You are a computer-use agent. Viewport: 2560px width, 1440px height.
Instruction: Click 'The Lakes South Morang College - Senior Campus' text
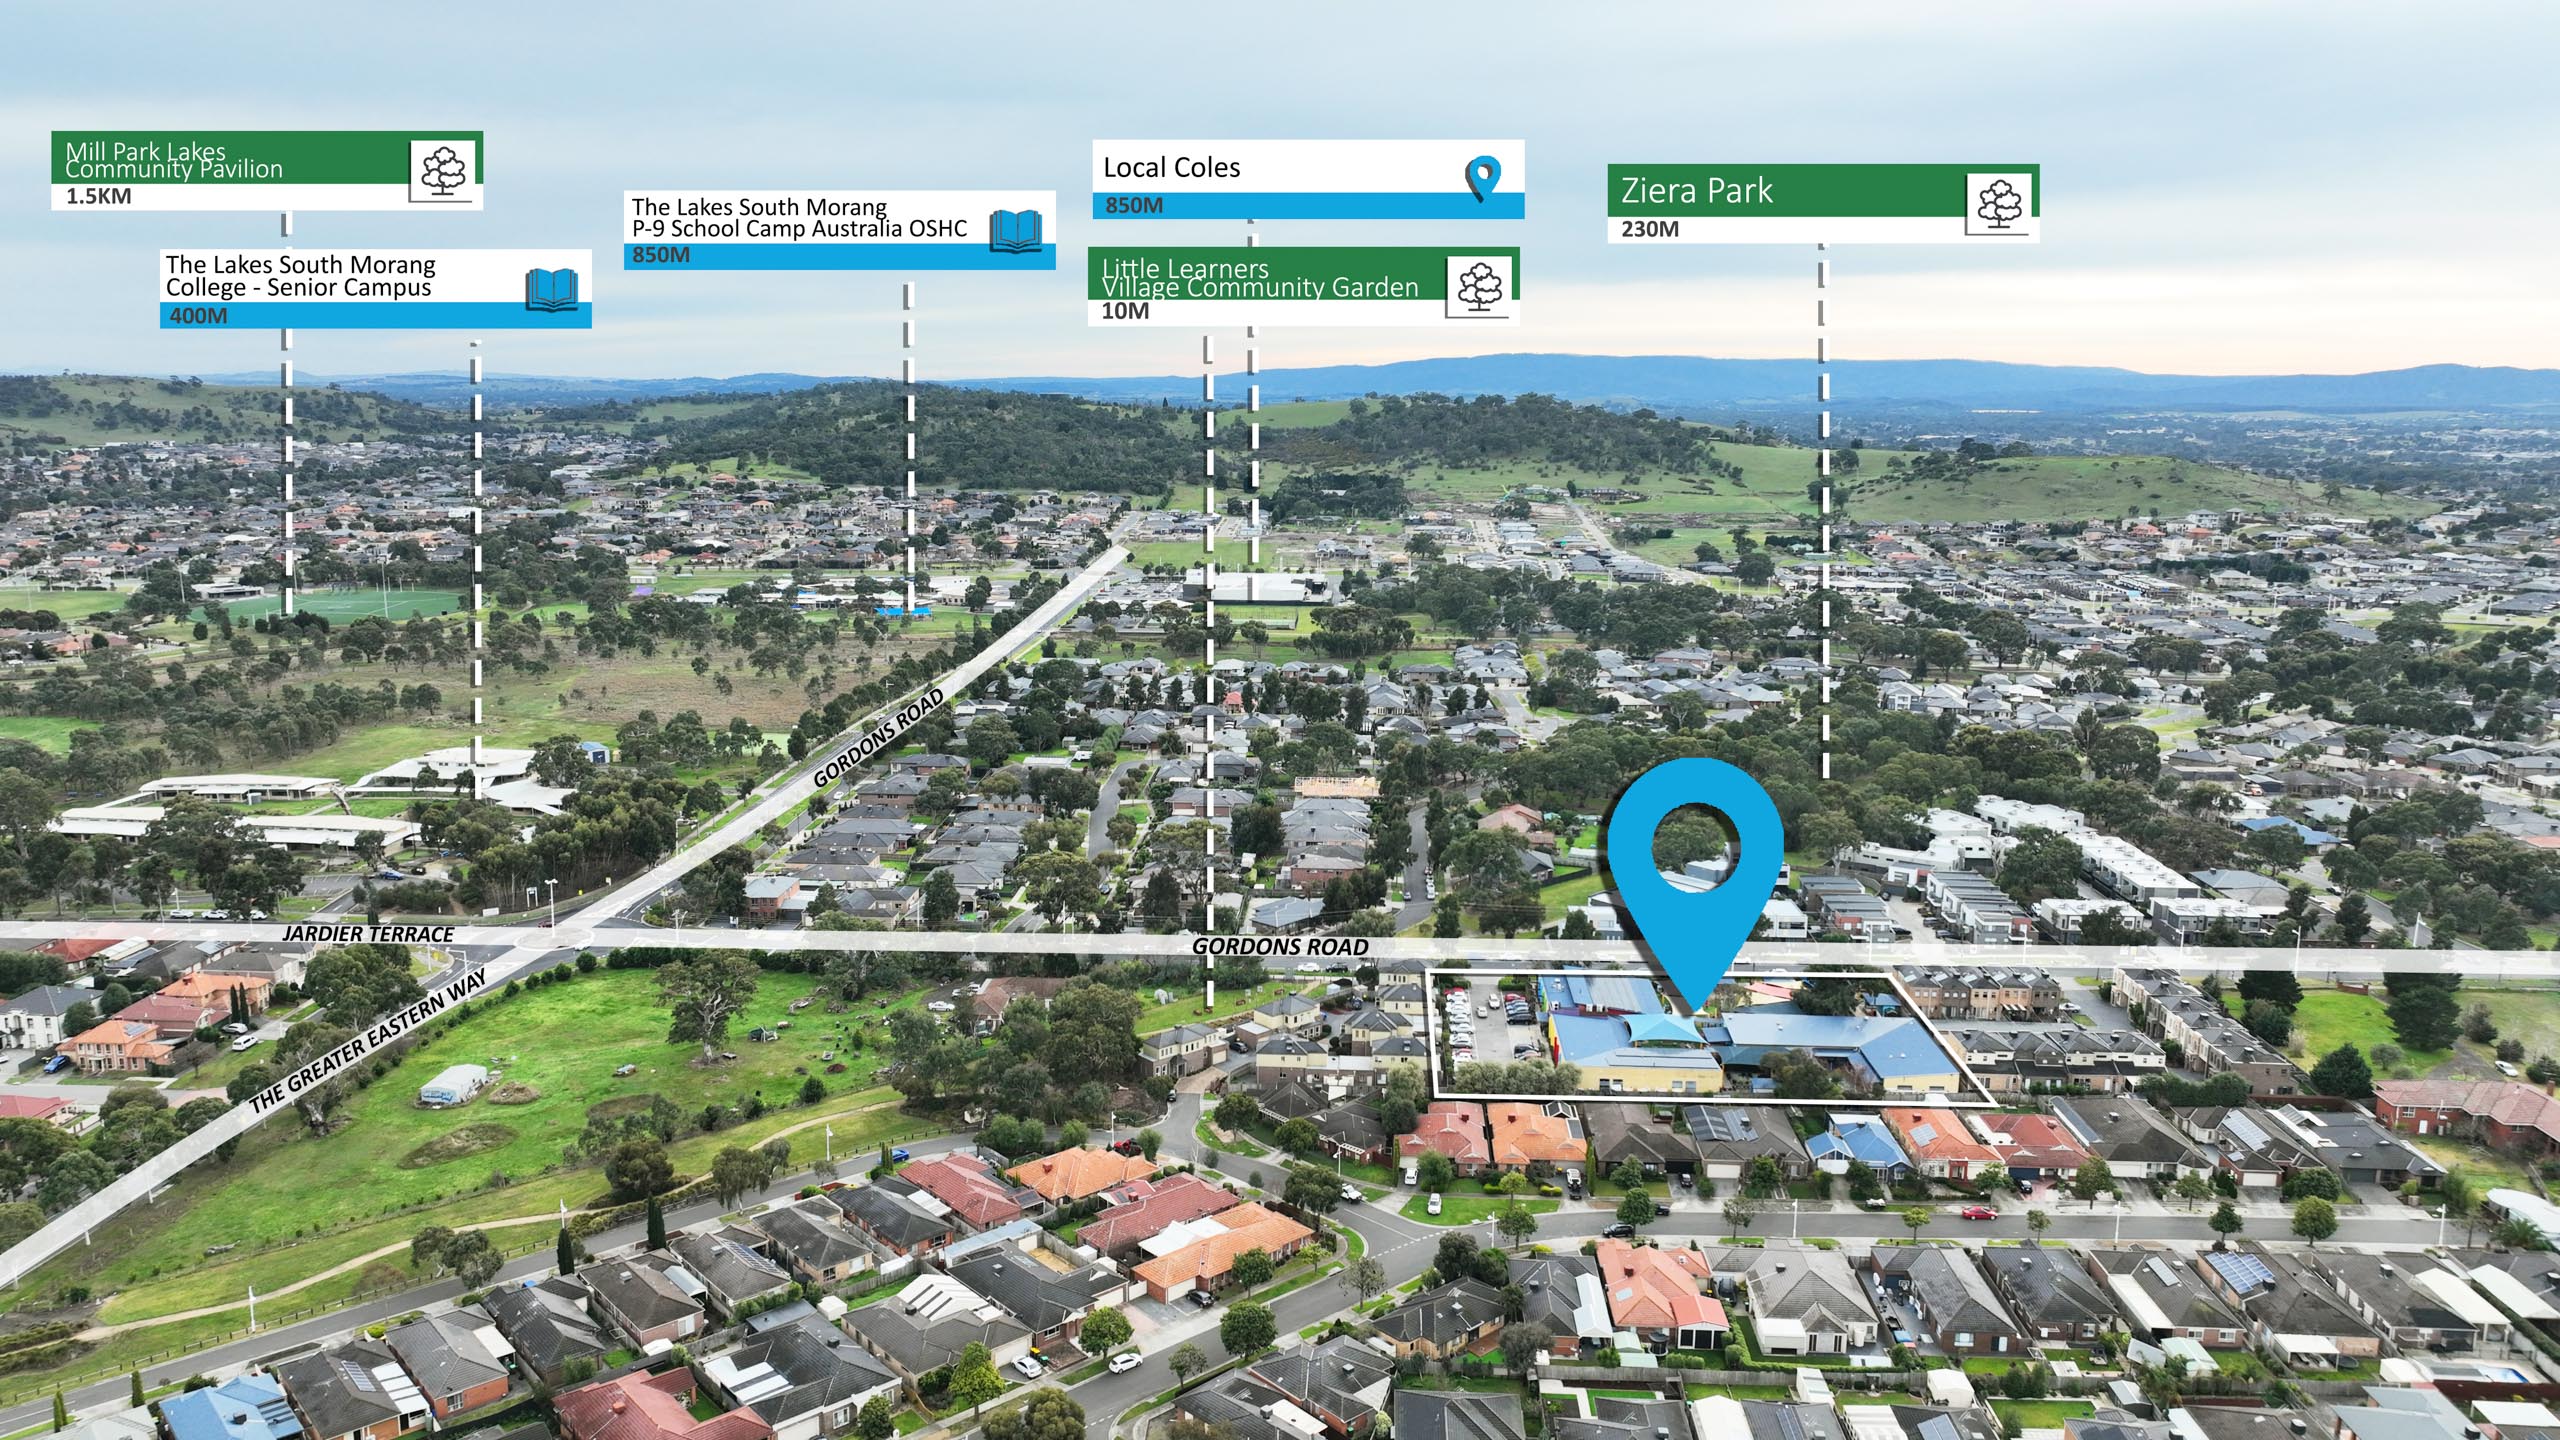click(301, 276)
